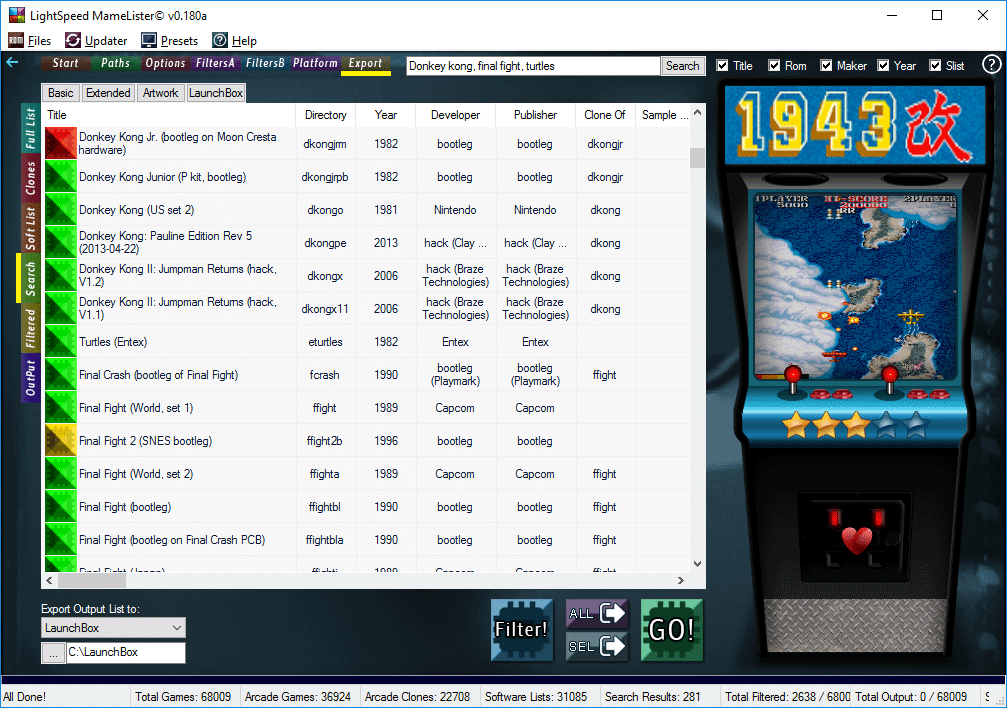This screenshot has height=708, width=1007.
Task: Sort the list by the Year column header
Action: [x=385, y=115]
